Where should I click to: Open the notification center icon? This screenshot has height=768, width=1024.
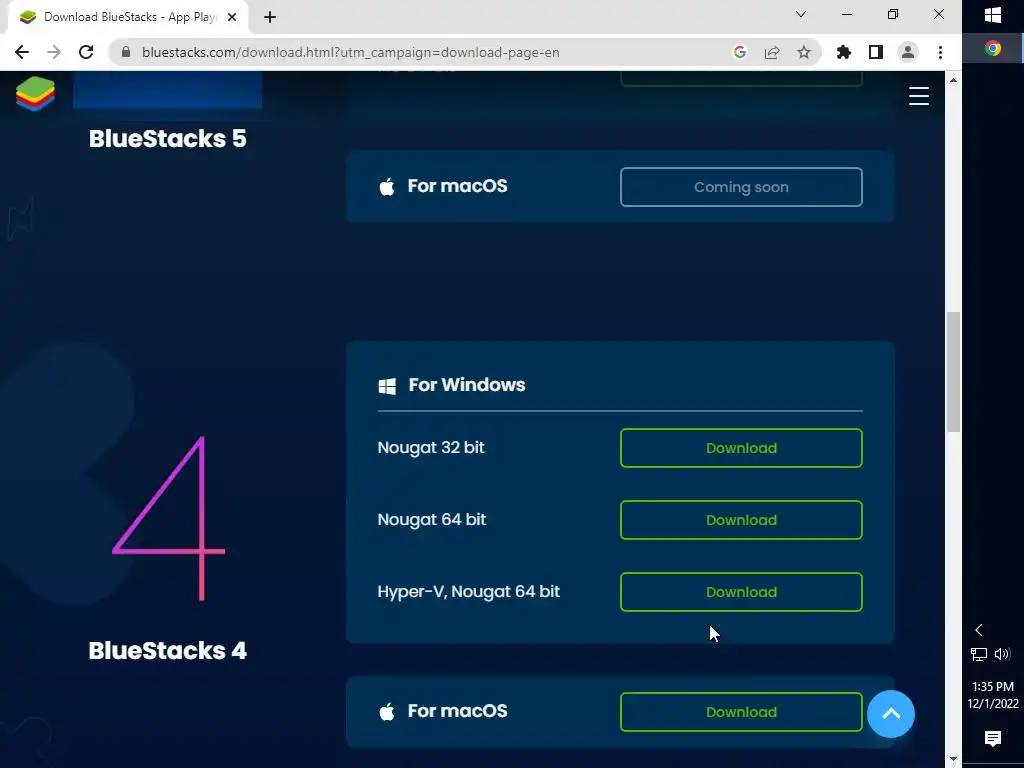coord(993,739)
